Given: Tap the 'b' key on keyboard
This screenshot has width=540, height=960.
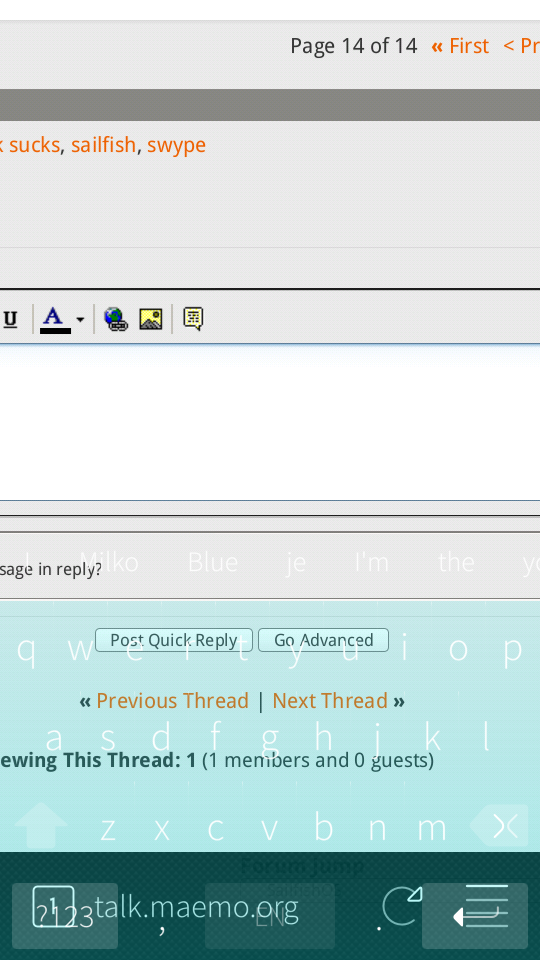Looking at the screenshot, I should pyautogui.click(x=324, y=828).
